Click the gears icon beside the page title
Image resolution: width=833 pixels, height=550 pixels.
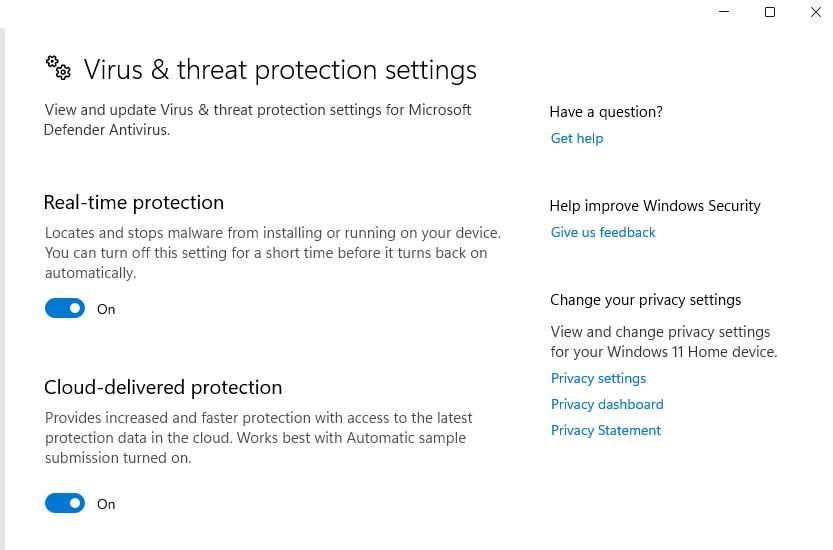[58, 68]
